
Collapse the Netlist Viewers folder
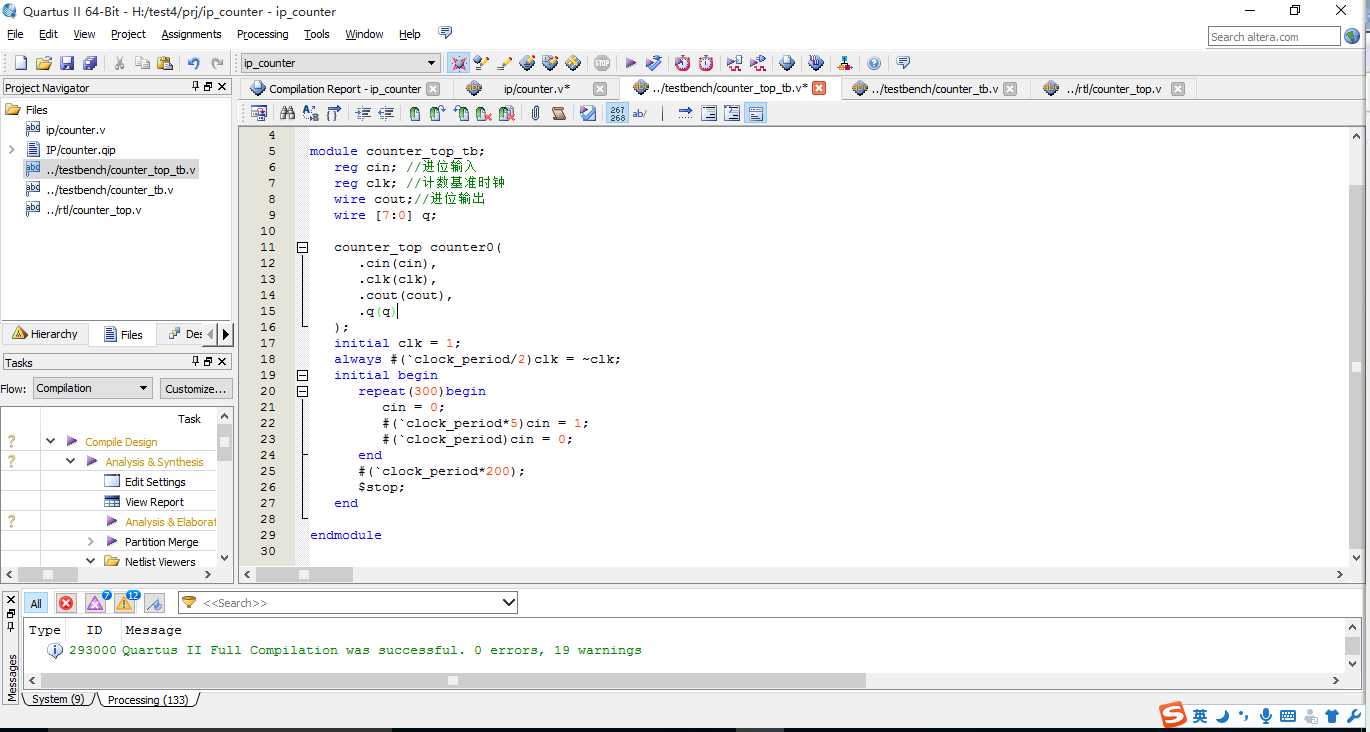[x=90, y=561]
